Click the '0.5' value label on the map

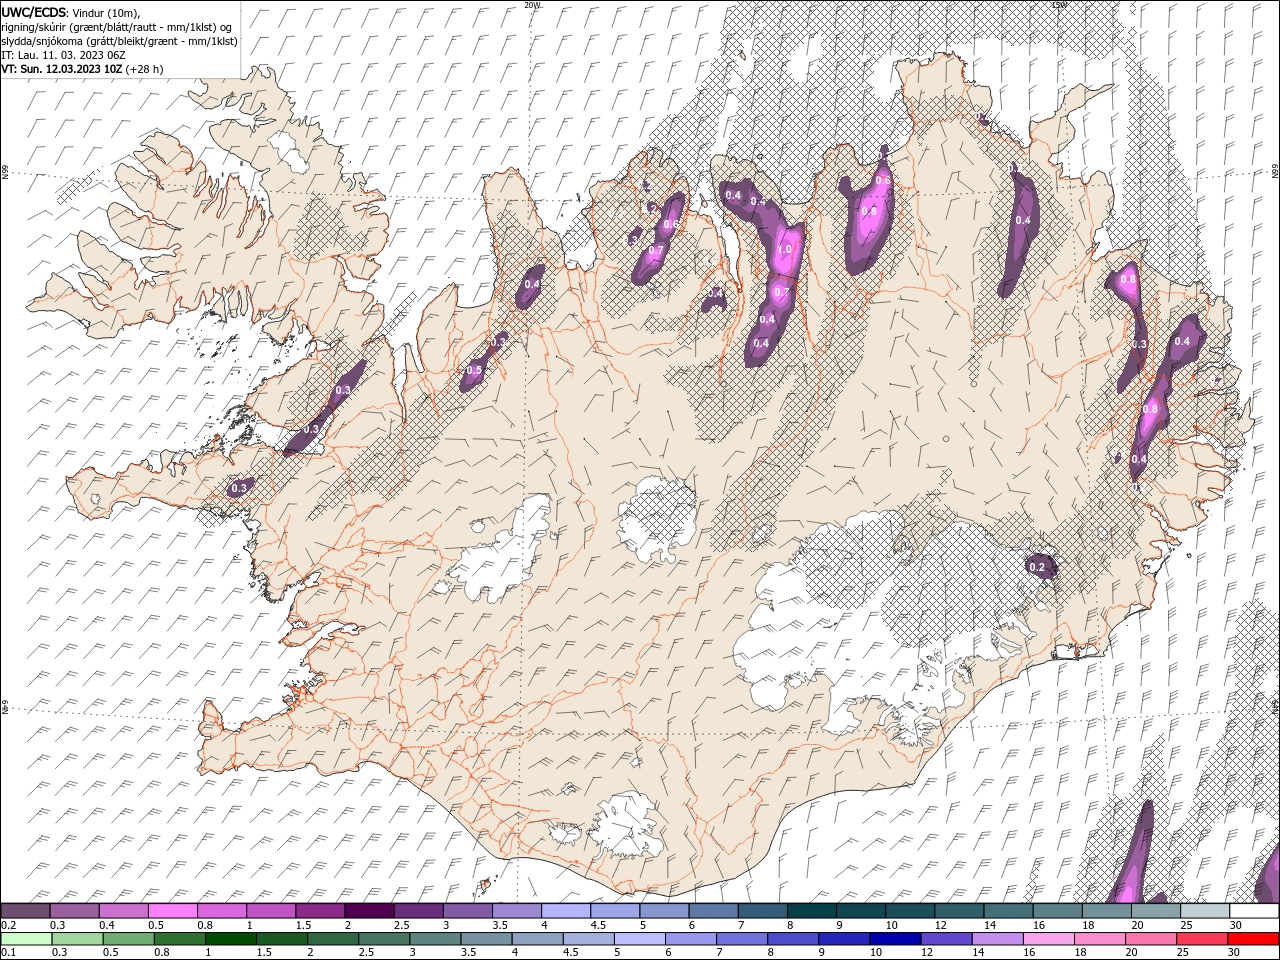[474, 371]
